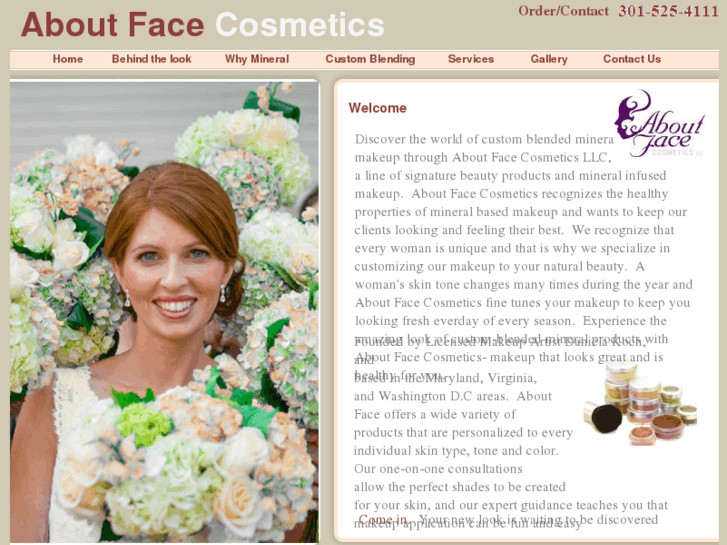Select Why Mineral in navigation bar
The width and height of the screenshot is (727, 545).
point(257,59)
